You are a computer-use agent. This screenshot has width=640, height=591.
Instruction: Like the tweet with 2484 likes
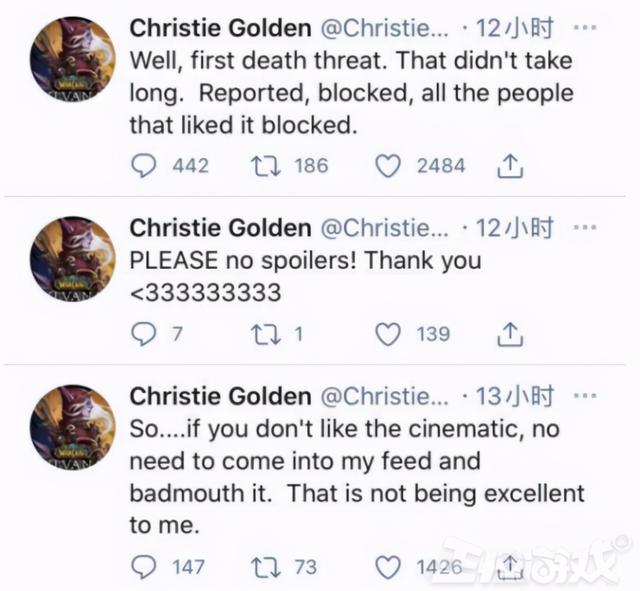coord(387,167)
